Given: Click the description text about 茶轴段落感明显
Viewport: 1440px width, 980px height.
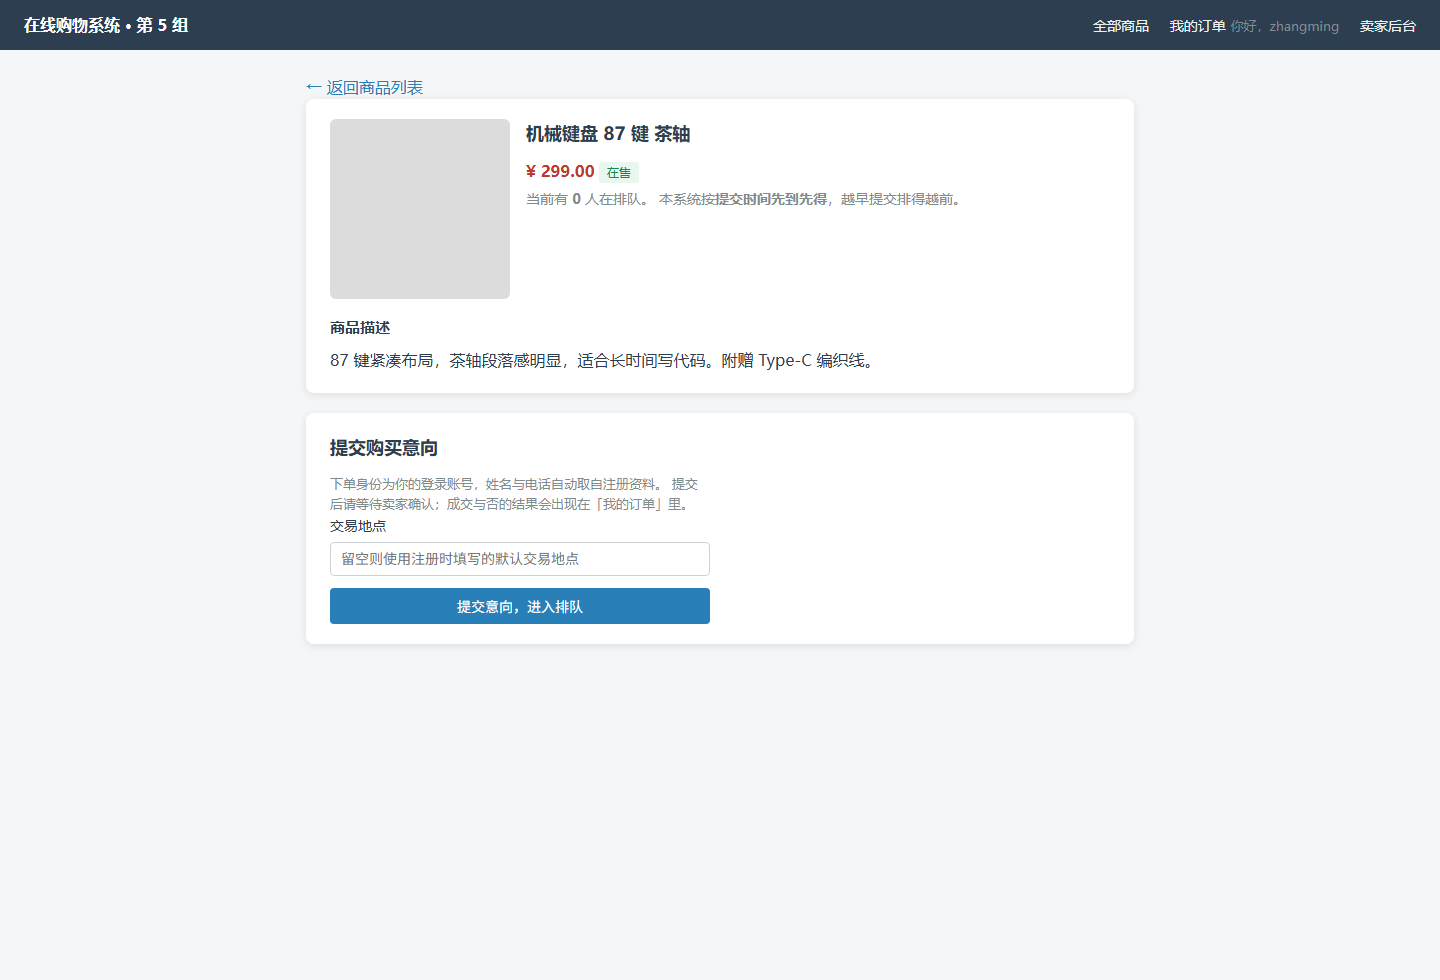Looking at the screenshot, I should [604, 360].
